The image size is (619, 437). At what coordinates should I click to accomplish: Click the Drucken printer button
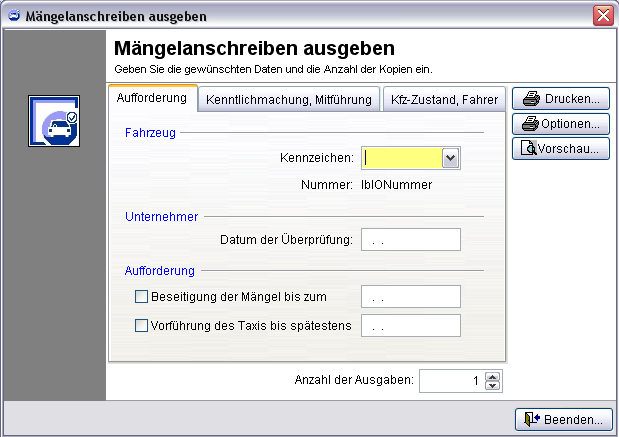click(561, 99)
